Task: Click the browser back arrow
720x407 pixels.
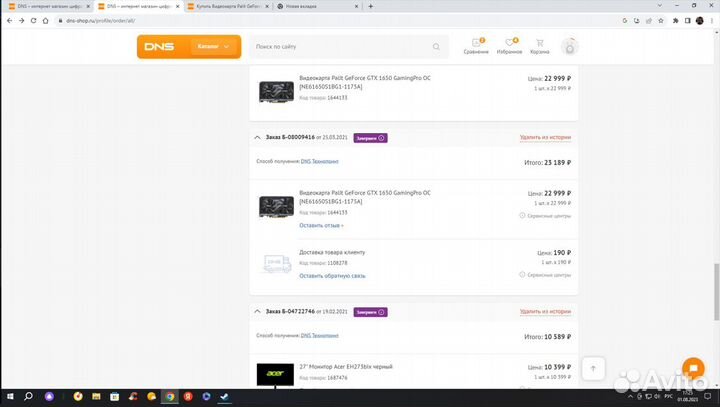Action: [x=10, y=21]
